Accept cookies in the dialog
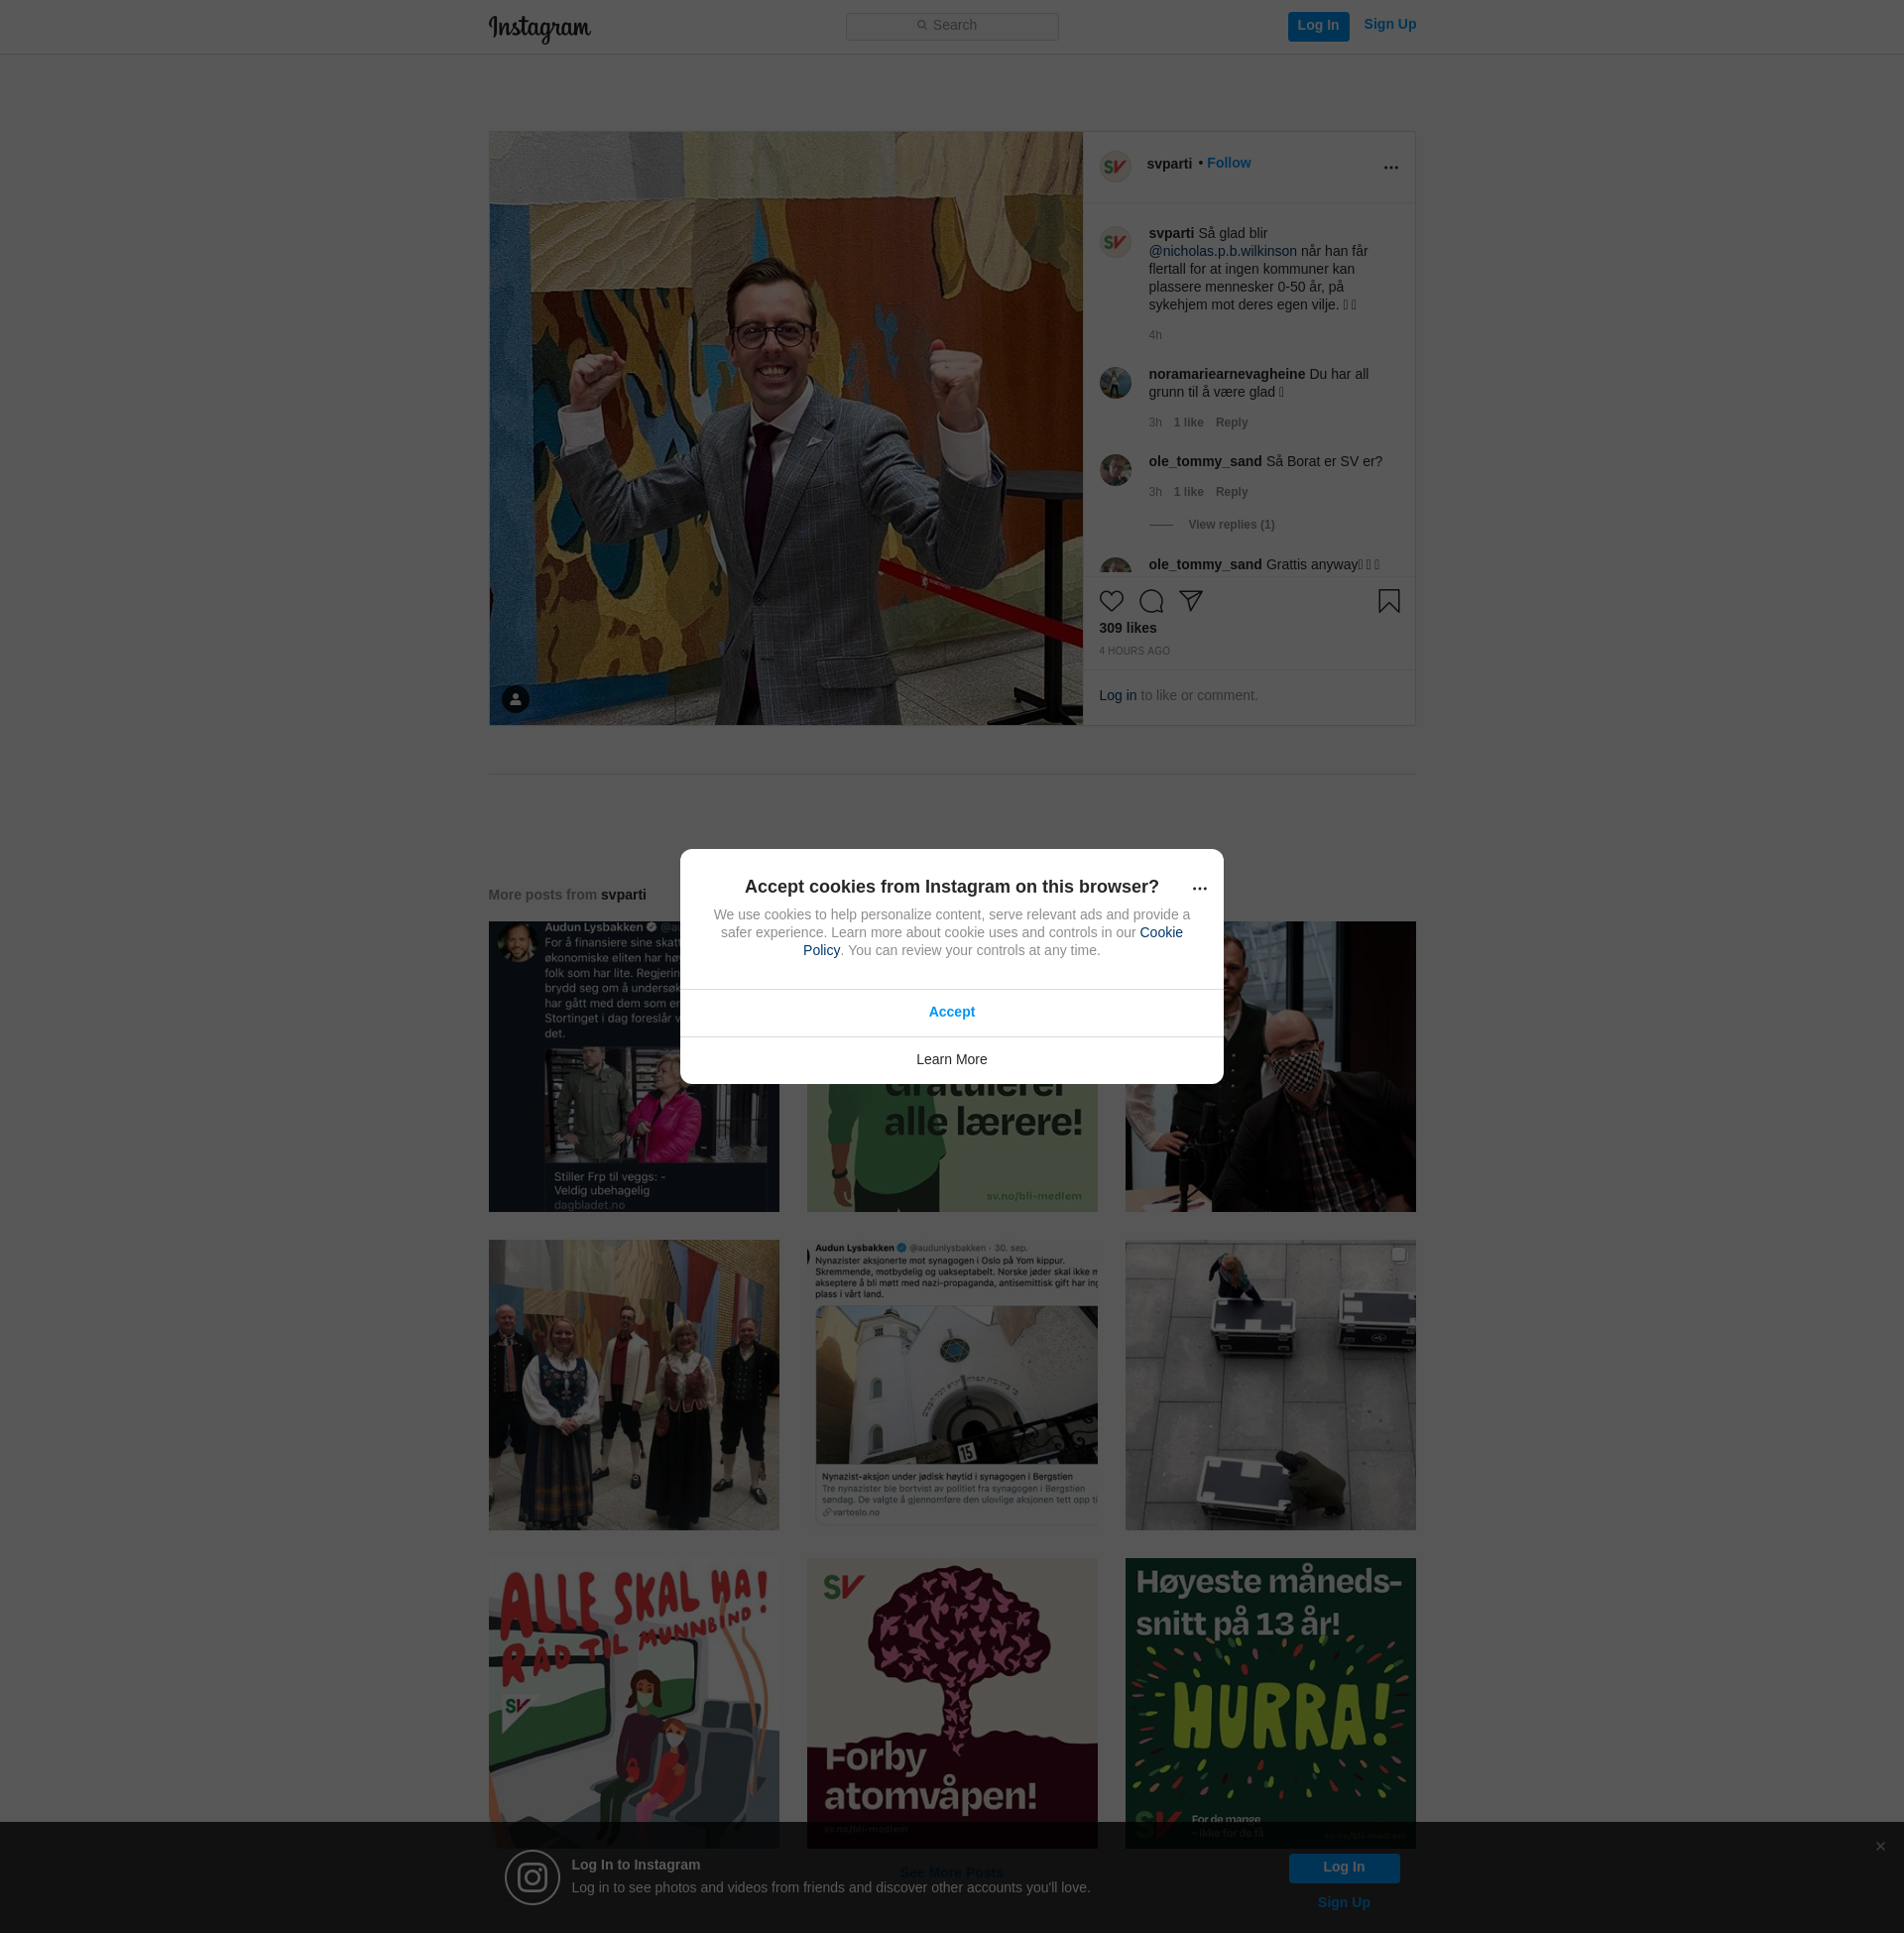The height and width of the screenshot is (1933, 1904). [951, 1012]
